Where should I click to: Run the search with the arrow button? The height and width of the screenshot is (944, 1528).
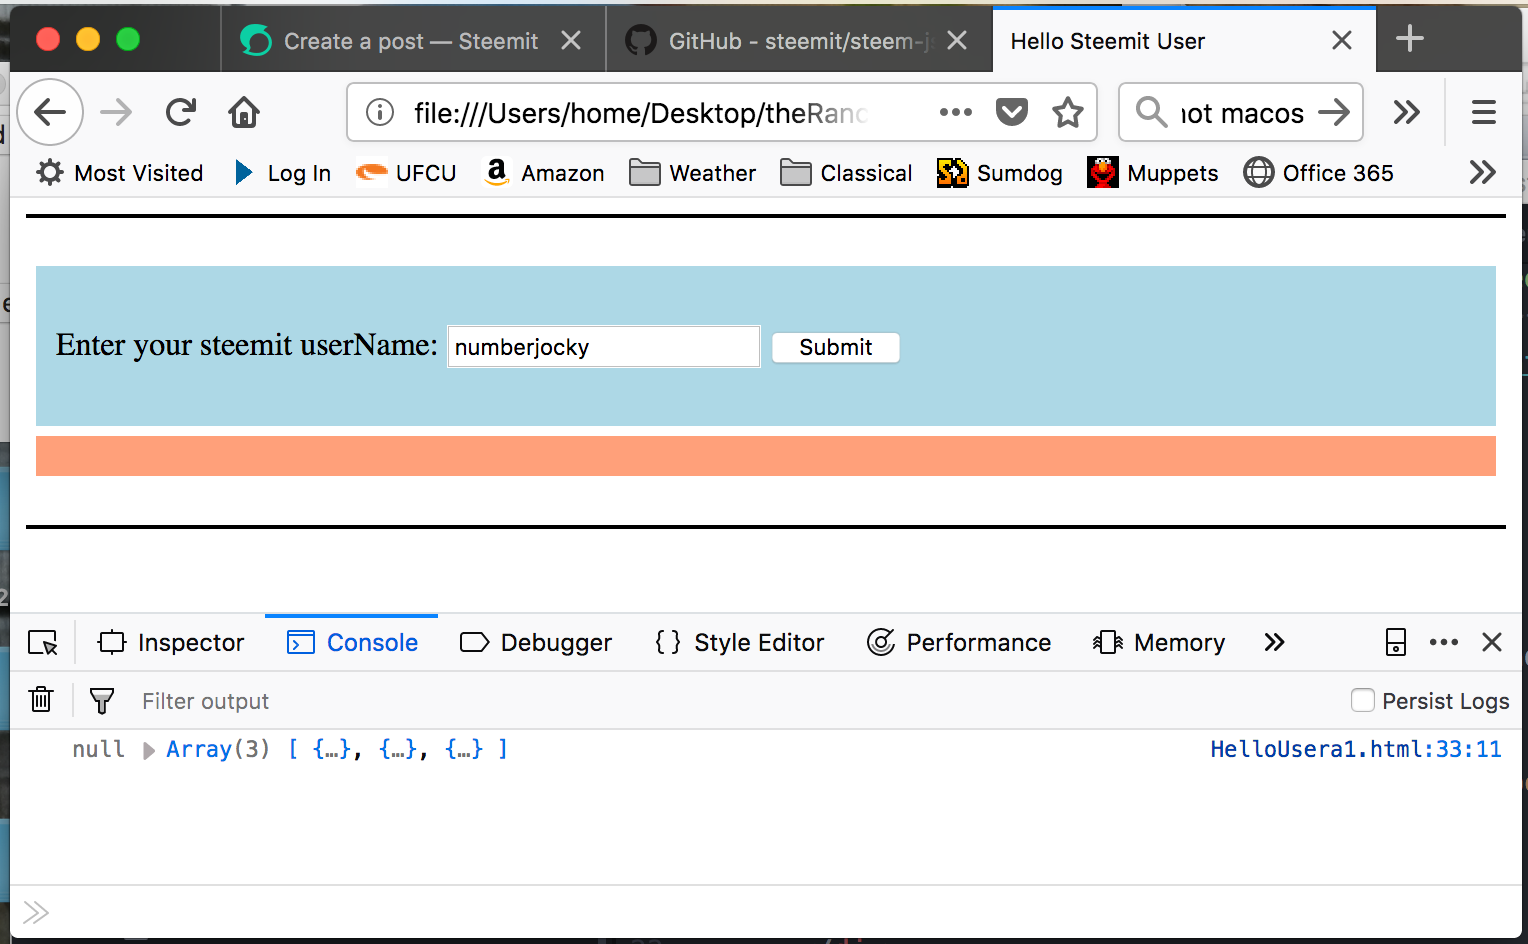[1334, 112]
